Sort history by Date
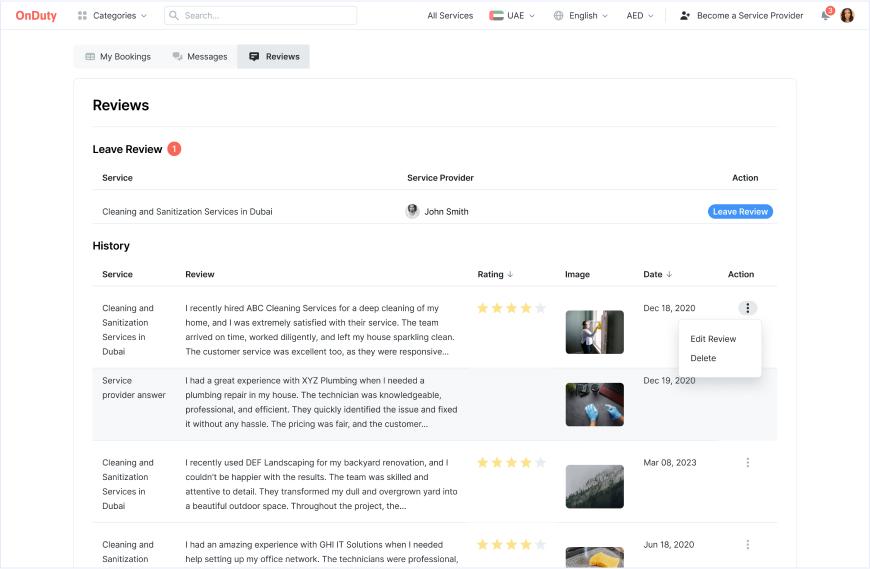 (657, 274)
